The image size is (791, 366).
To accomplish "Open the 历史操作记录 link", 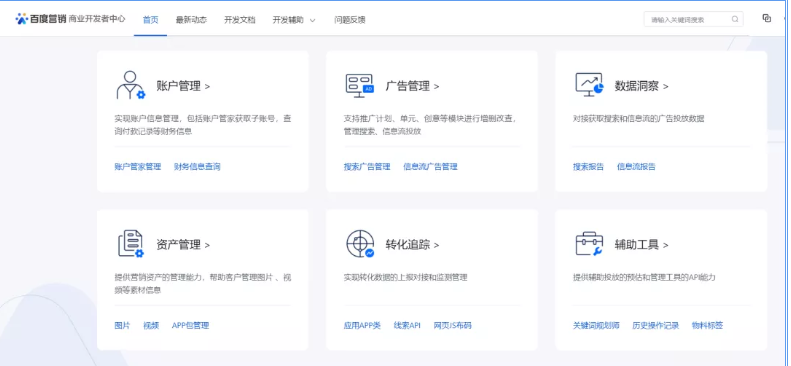I will [656, 326].
